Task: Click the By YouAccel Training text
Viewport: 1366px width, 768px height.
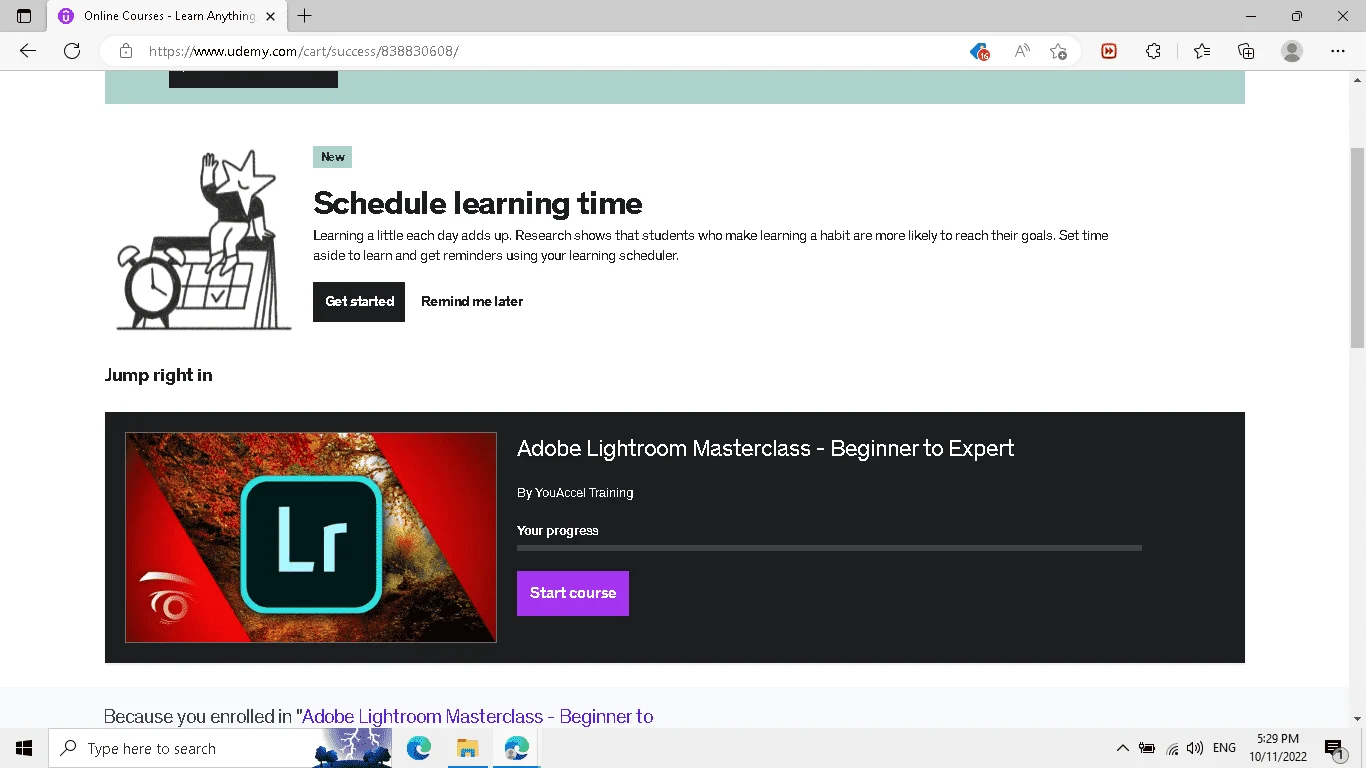Action: coord(575,493)
